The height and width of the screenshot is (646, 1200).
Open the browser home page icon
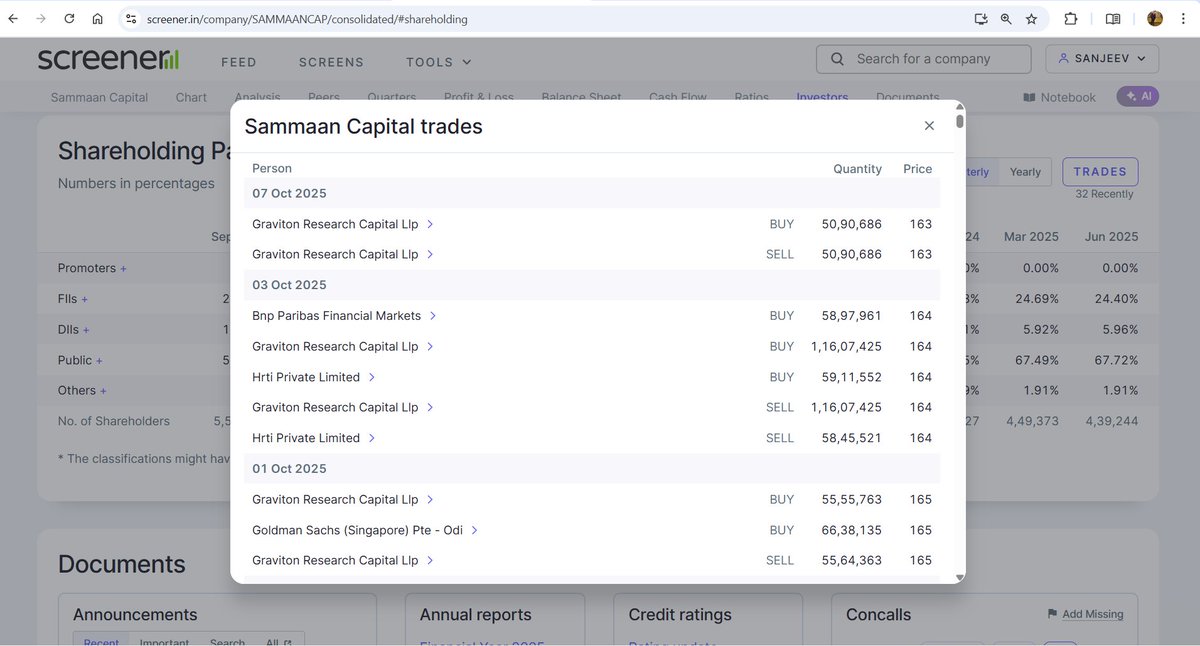coord(97,19)
